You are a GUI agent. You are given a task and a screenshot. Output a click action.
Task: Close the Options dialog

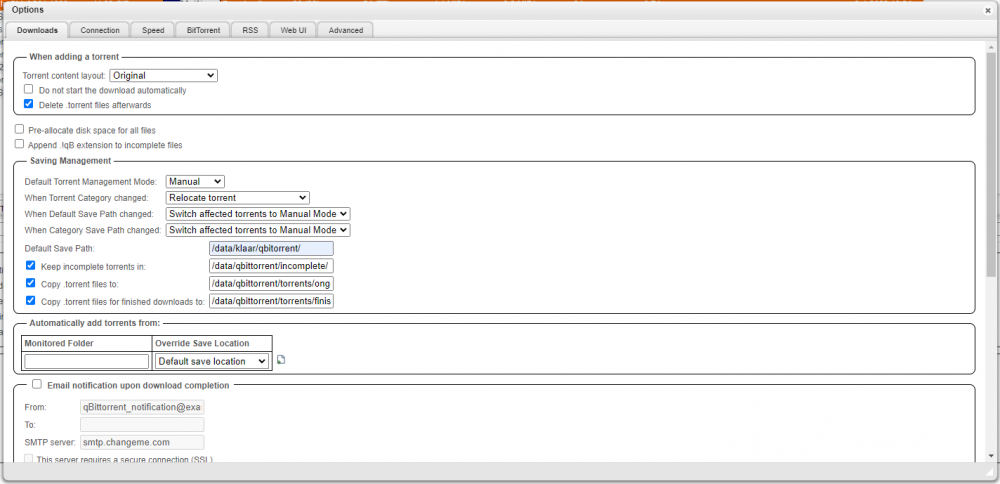tap(988, 11)
